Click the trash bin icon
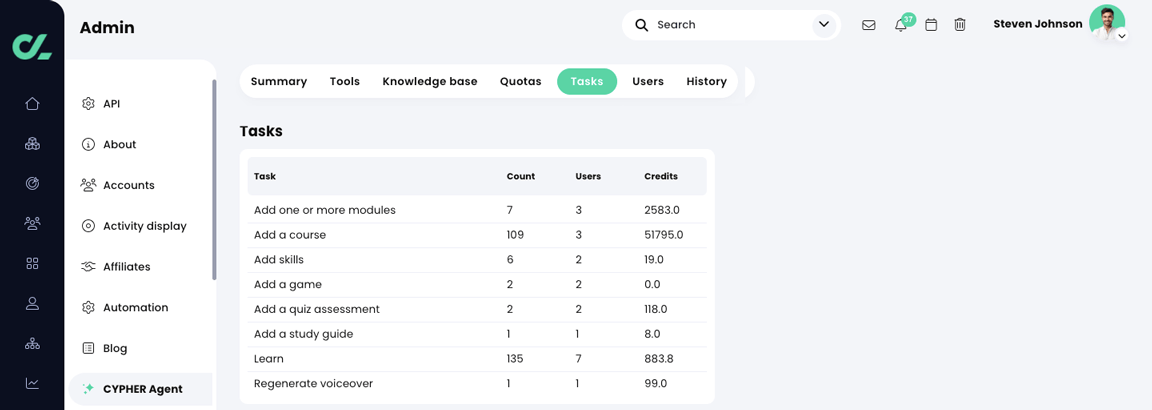This screenshot has width=1152, height=410. (960, 25)
